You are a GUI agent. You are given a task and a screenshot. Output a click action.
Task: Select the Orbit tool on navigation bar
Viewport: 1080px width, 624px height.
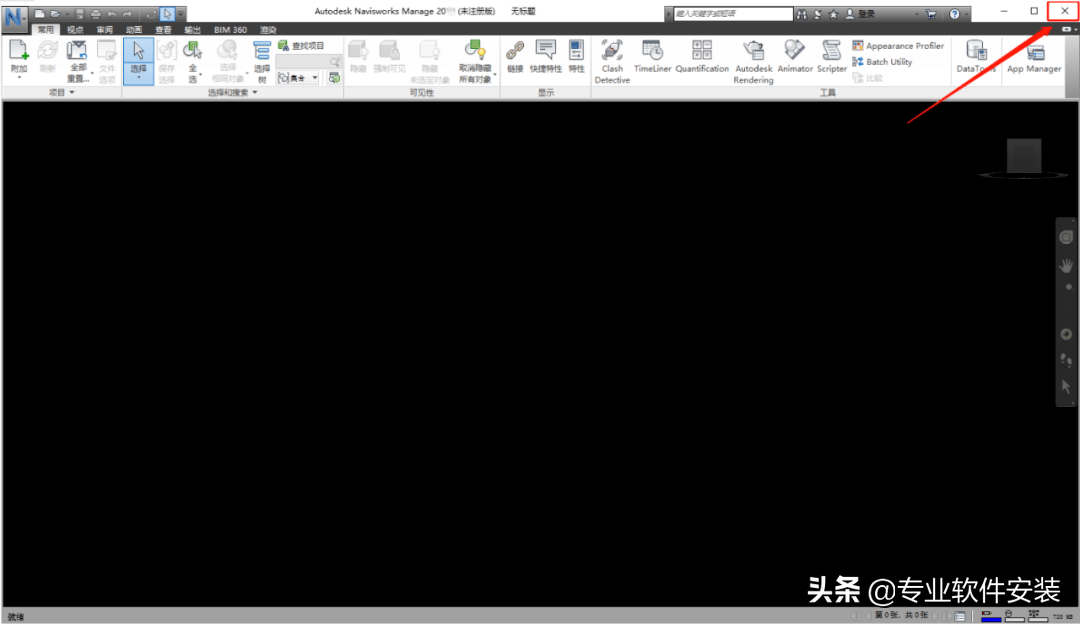click(1066, 334)
